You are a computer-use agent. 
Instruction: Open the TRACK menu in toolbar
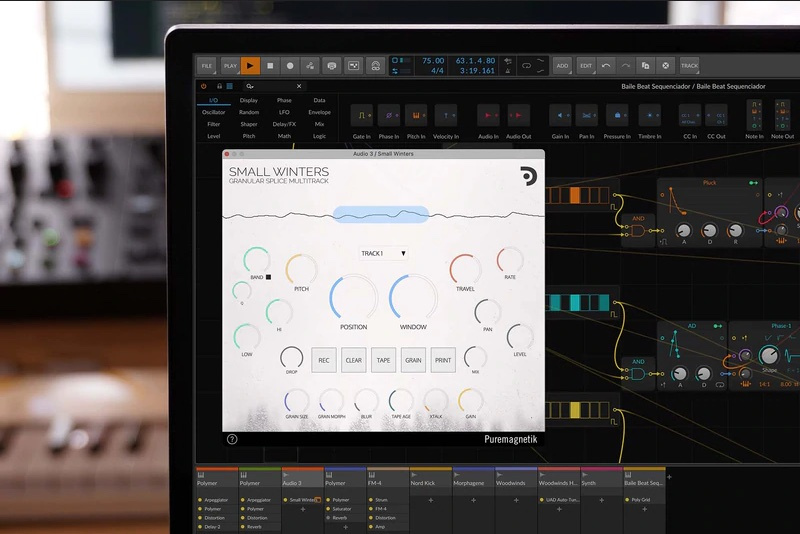point(689,66)
